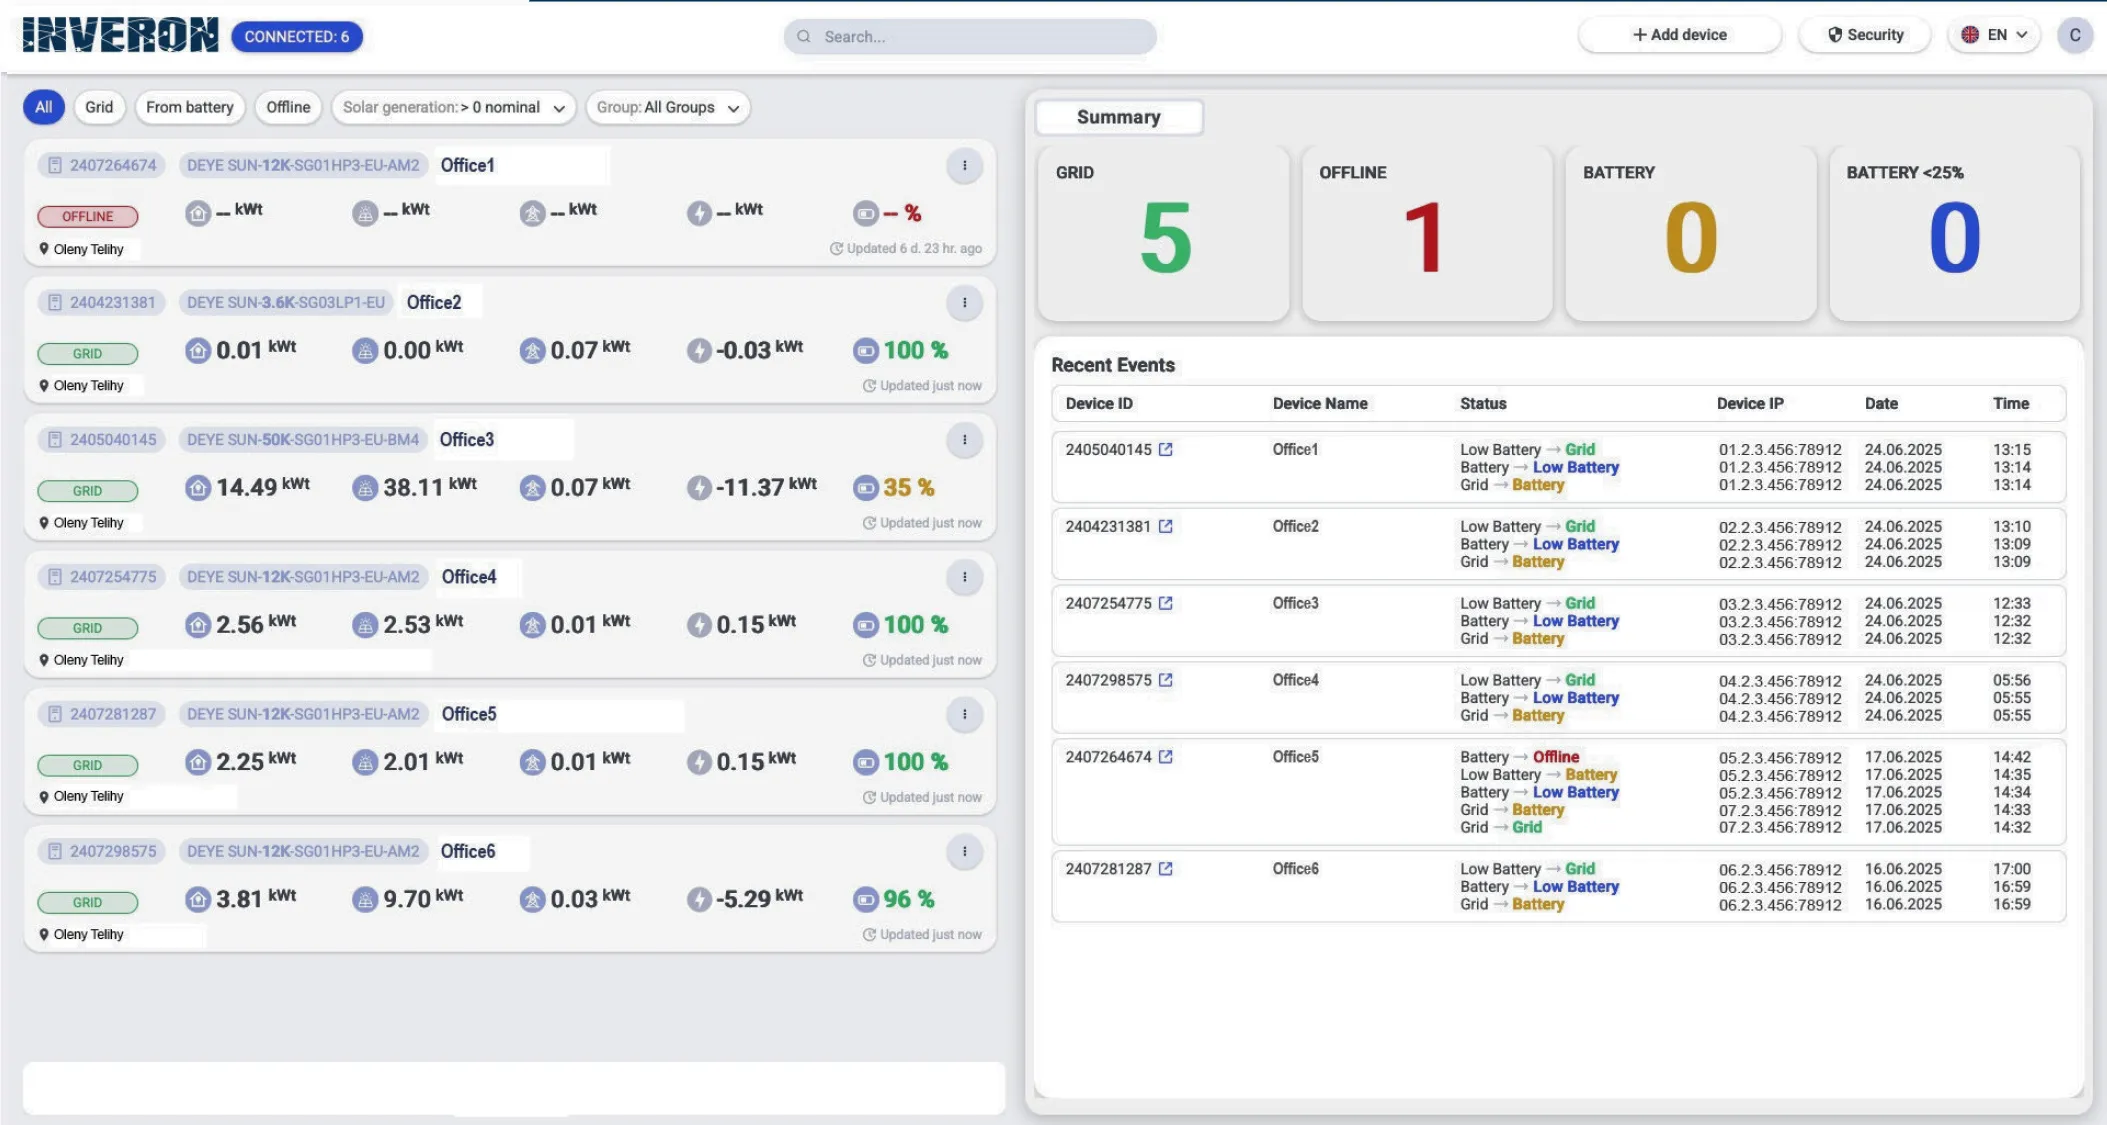Viewport: 2107px width, 1125px height.
Task: Open the three-dot menu for Office1
Action: click(x=964, y=166)
